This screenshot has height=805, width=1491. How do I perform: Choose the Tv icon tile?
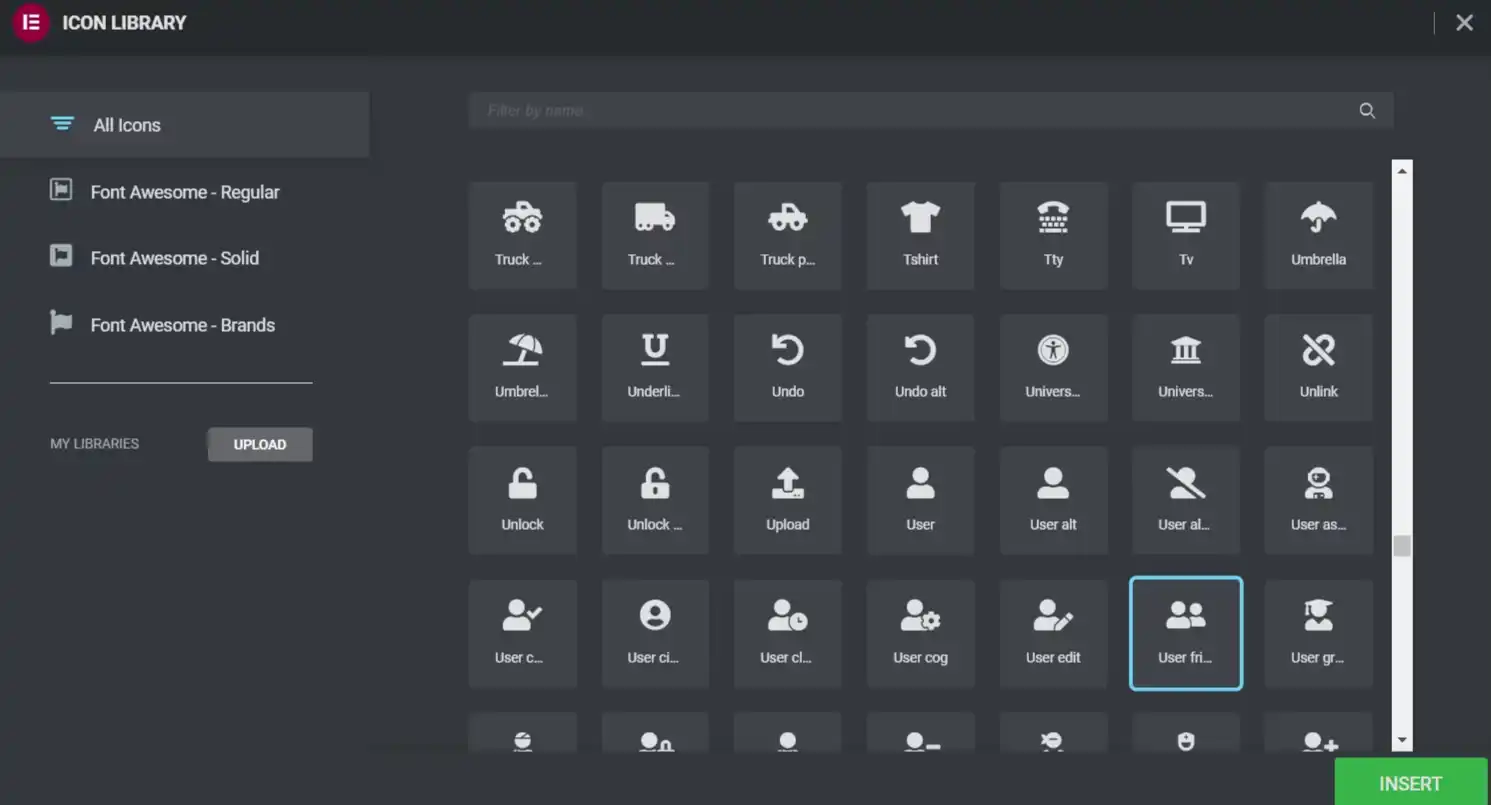(x=1186, y=236)
